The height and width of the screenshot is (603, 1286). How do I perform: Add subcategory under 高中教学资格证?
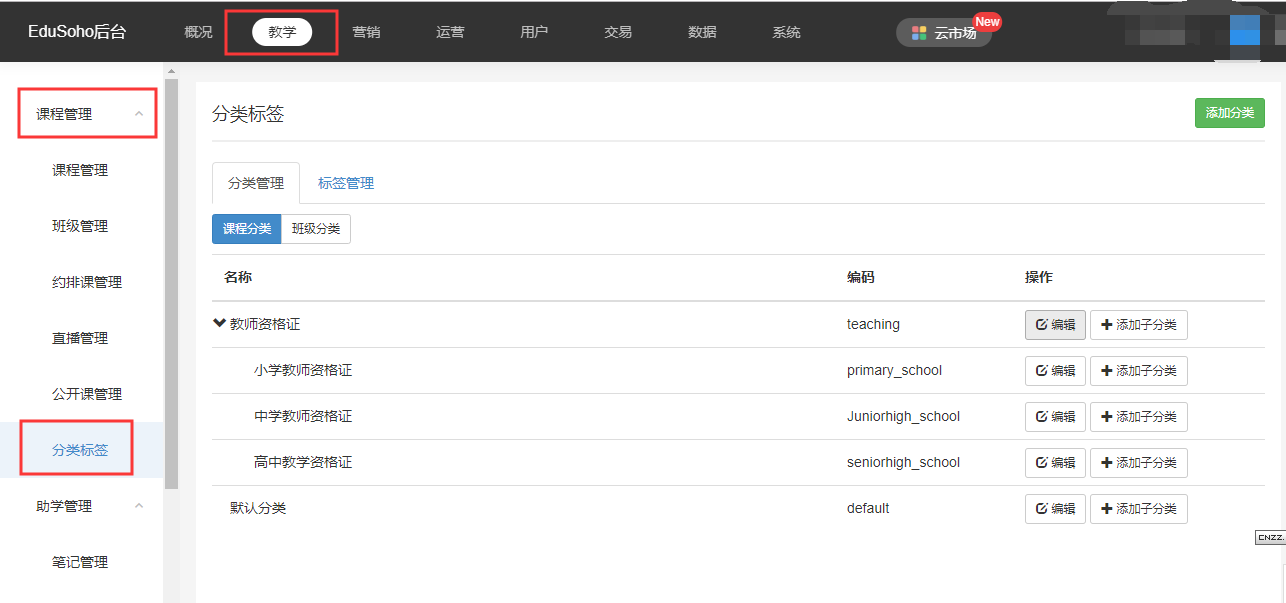[1138, 463]
